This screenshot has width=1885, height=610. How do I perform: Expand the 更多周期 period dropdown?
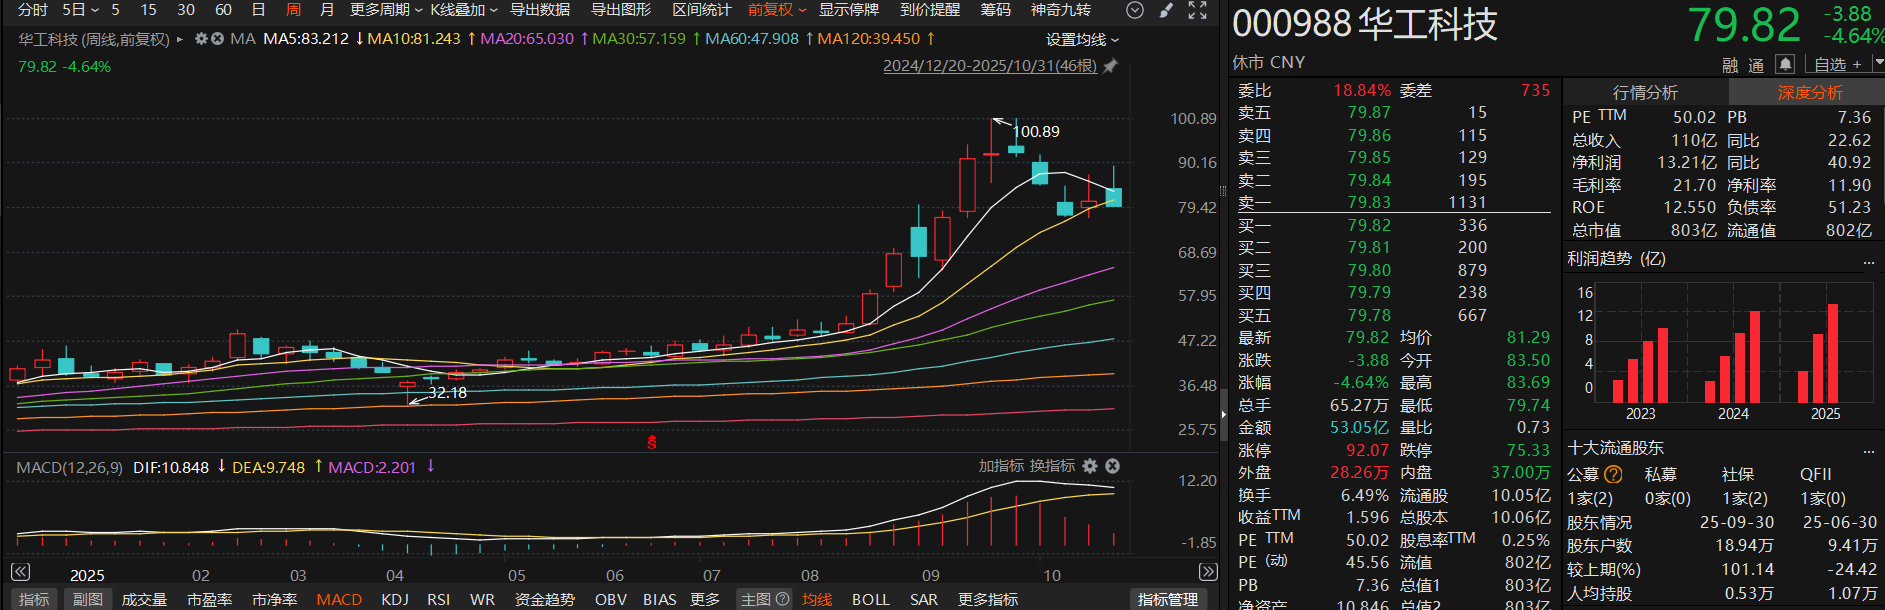pos(385,10)
